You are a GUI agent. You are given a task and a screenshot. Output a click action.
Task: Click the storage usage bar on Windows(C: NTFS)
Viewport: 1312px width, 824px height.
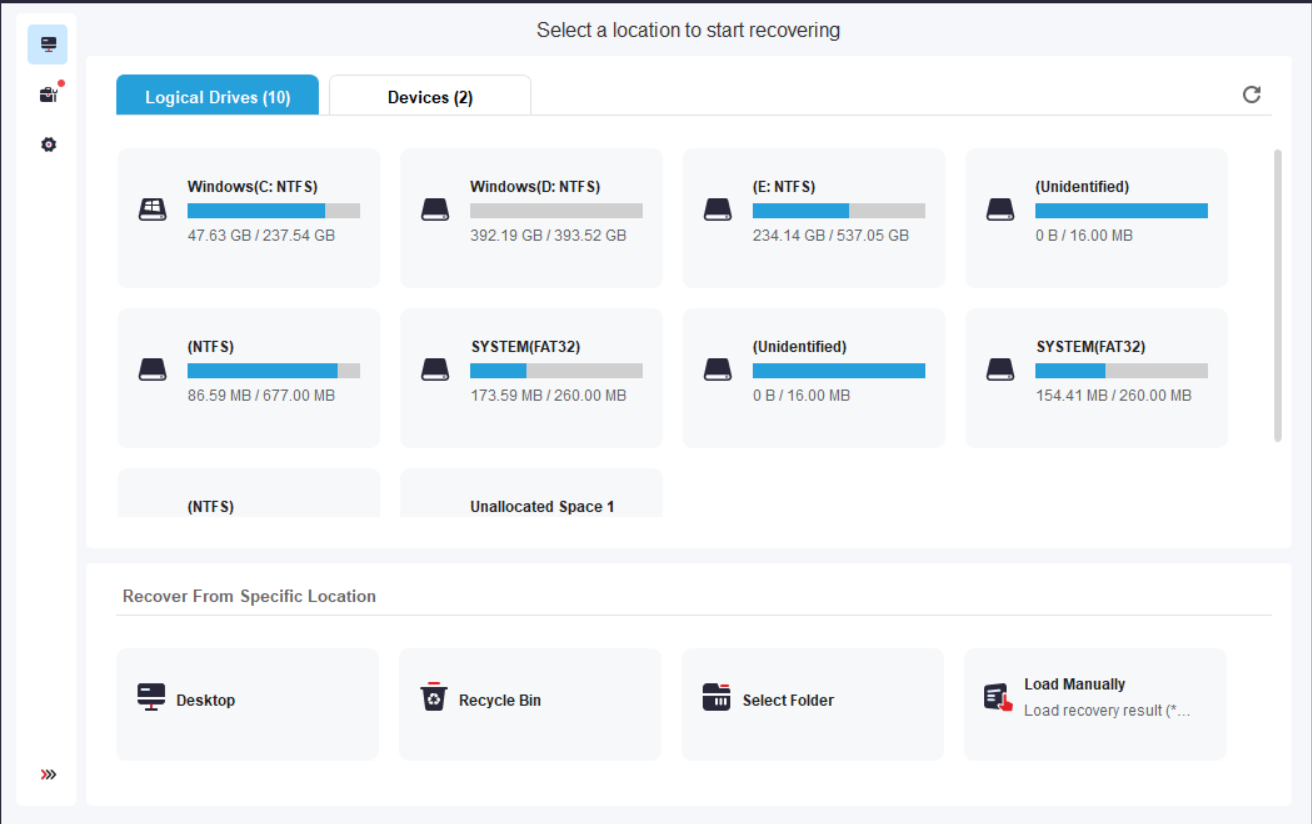click(272, 210)
